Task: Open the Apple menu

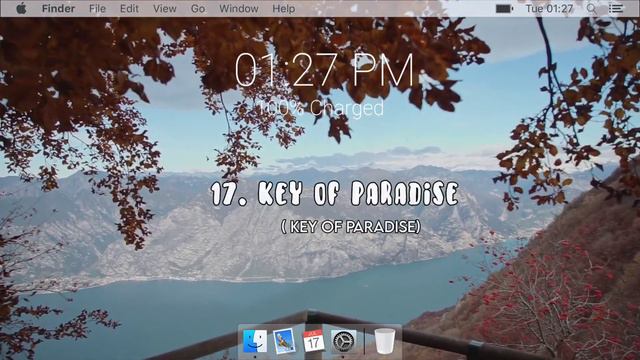Action: click(x=21, y=8)
